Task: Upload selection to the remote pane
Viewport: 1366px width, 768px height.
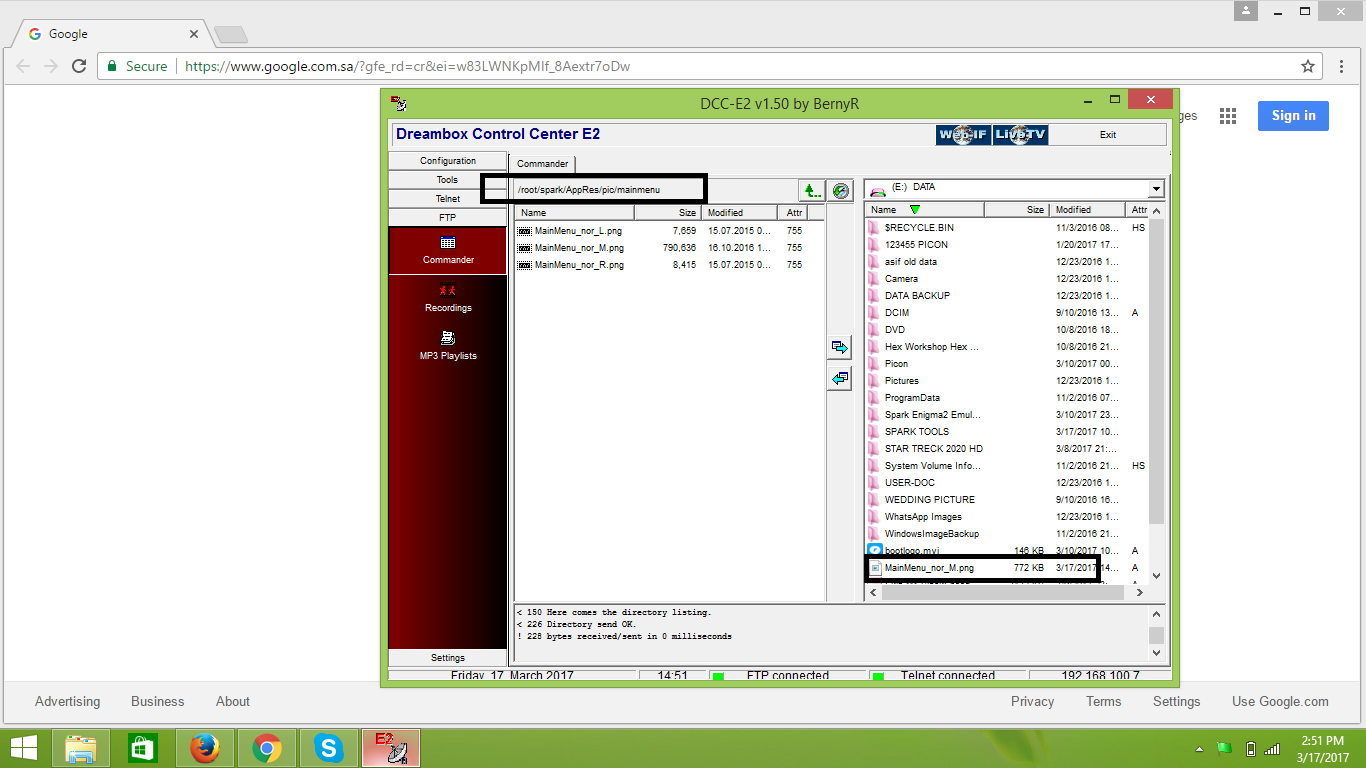Action: click(x=840, y=378)
